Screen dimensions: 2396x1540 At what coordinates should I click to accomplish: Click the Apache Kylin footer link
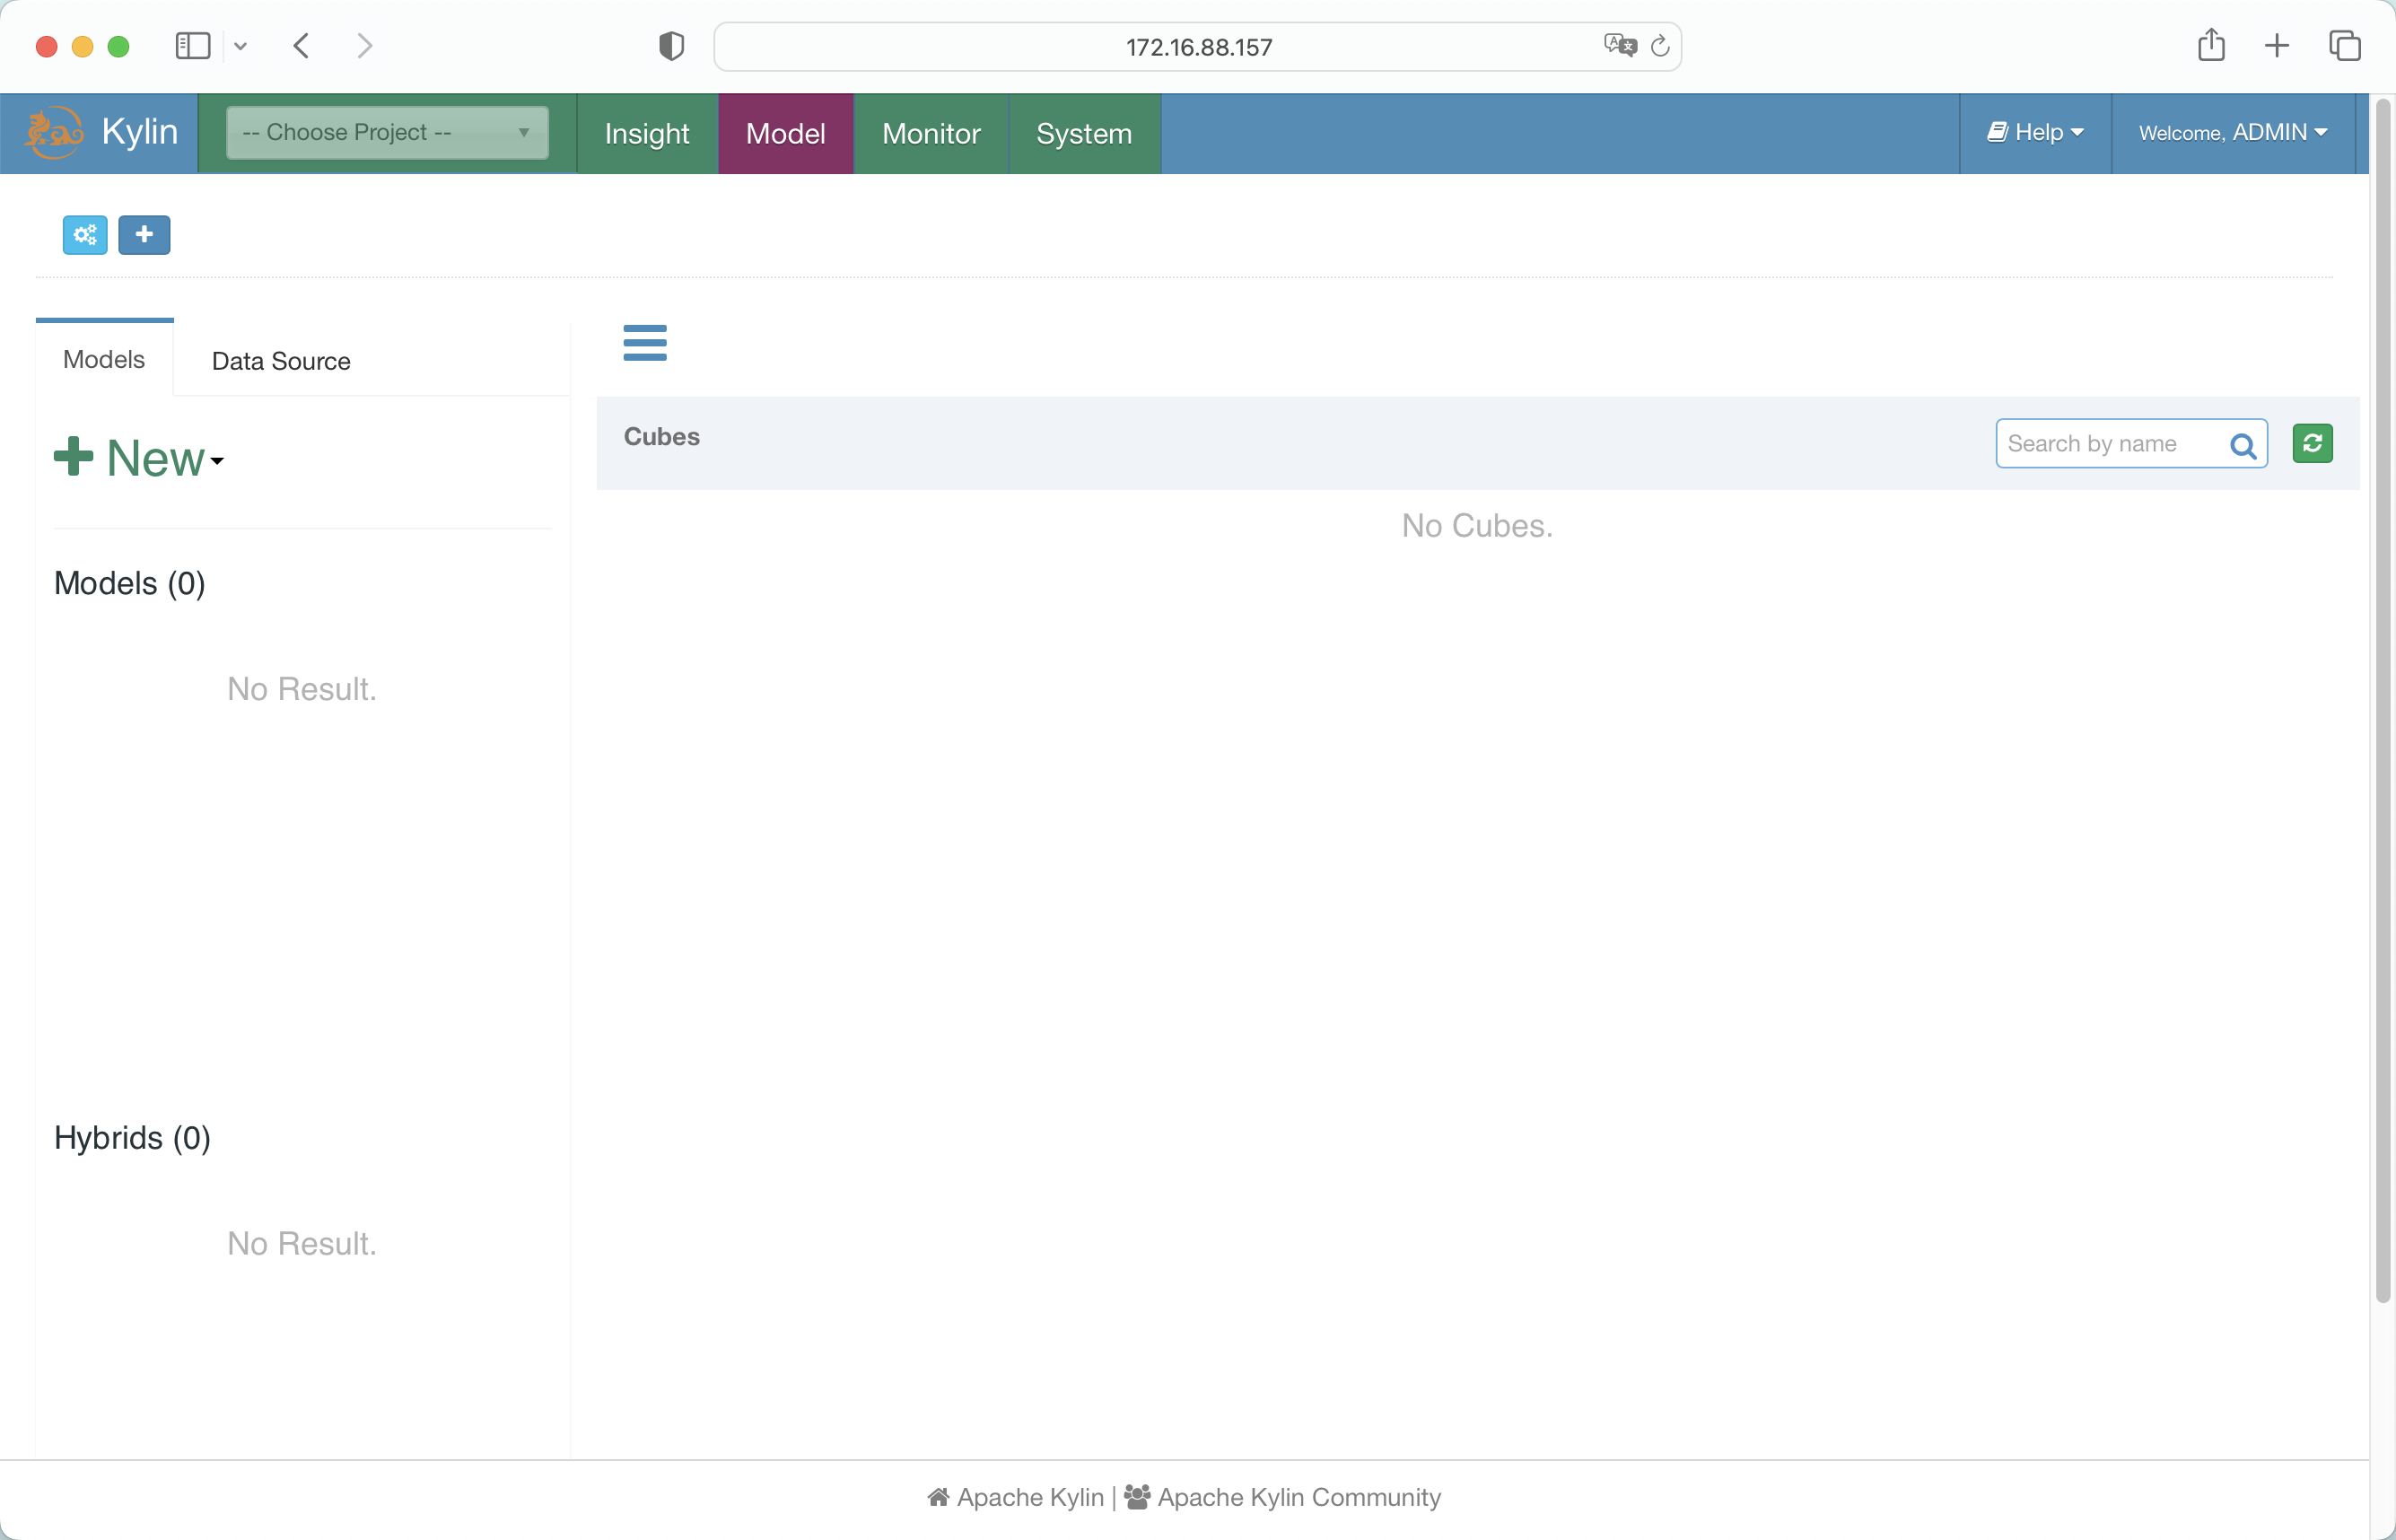[1029, 1497]
